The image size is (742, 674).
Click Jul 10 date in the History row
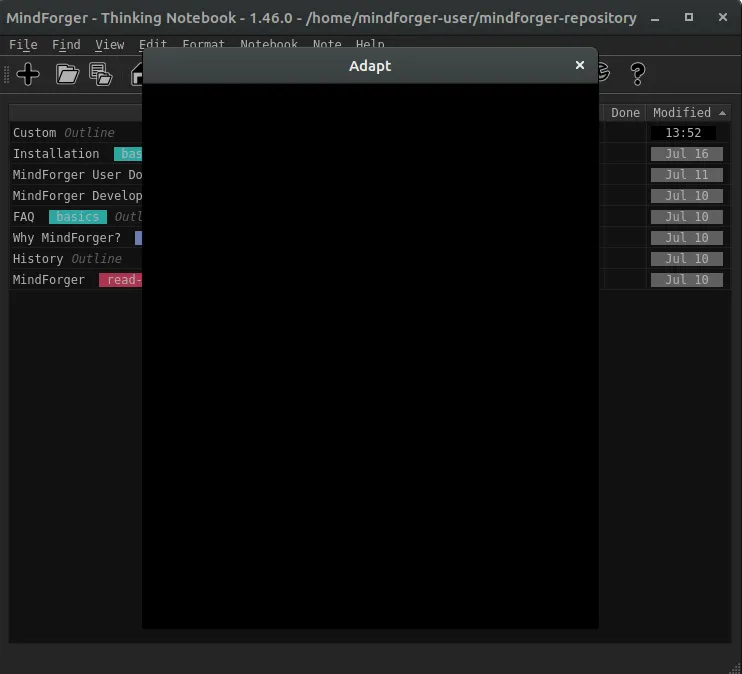click(x=687, y=258)
